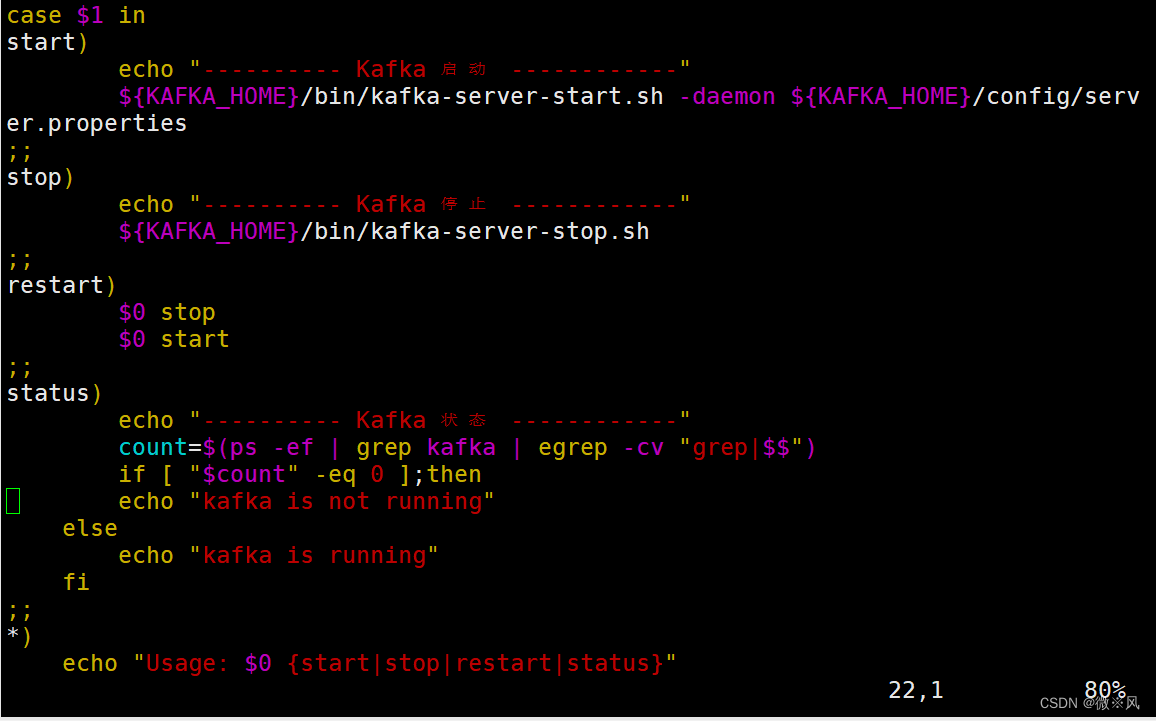Click the "egrep -cv" pipeline segment
The image size is (1156, 721).
601,447
